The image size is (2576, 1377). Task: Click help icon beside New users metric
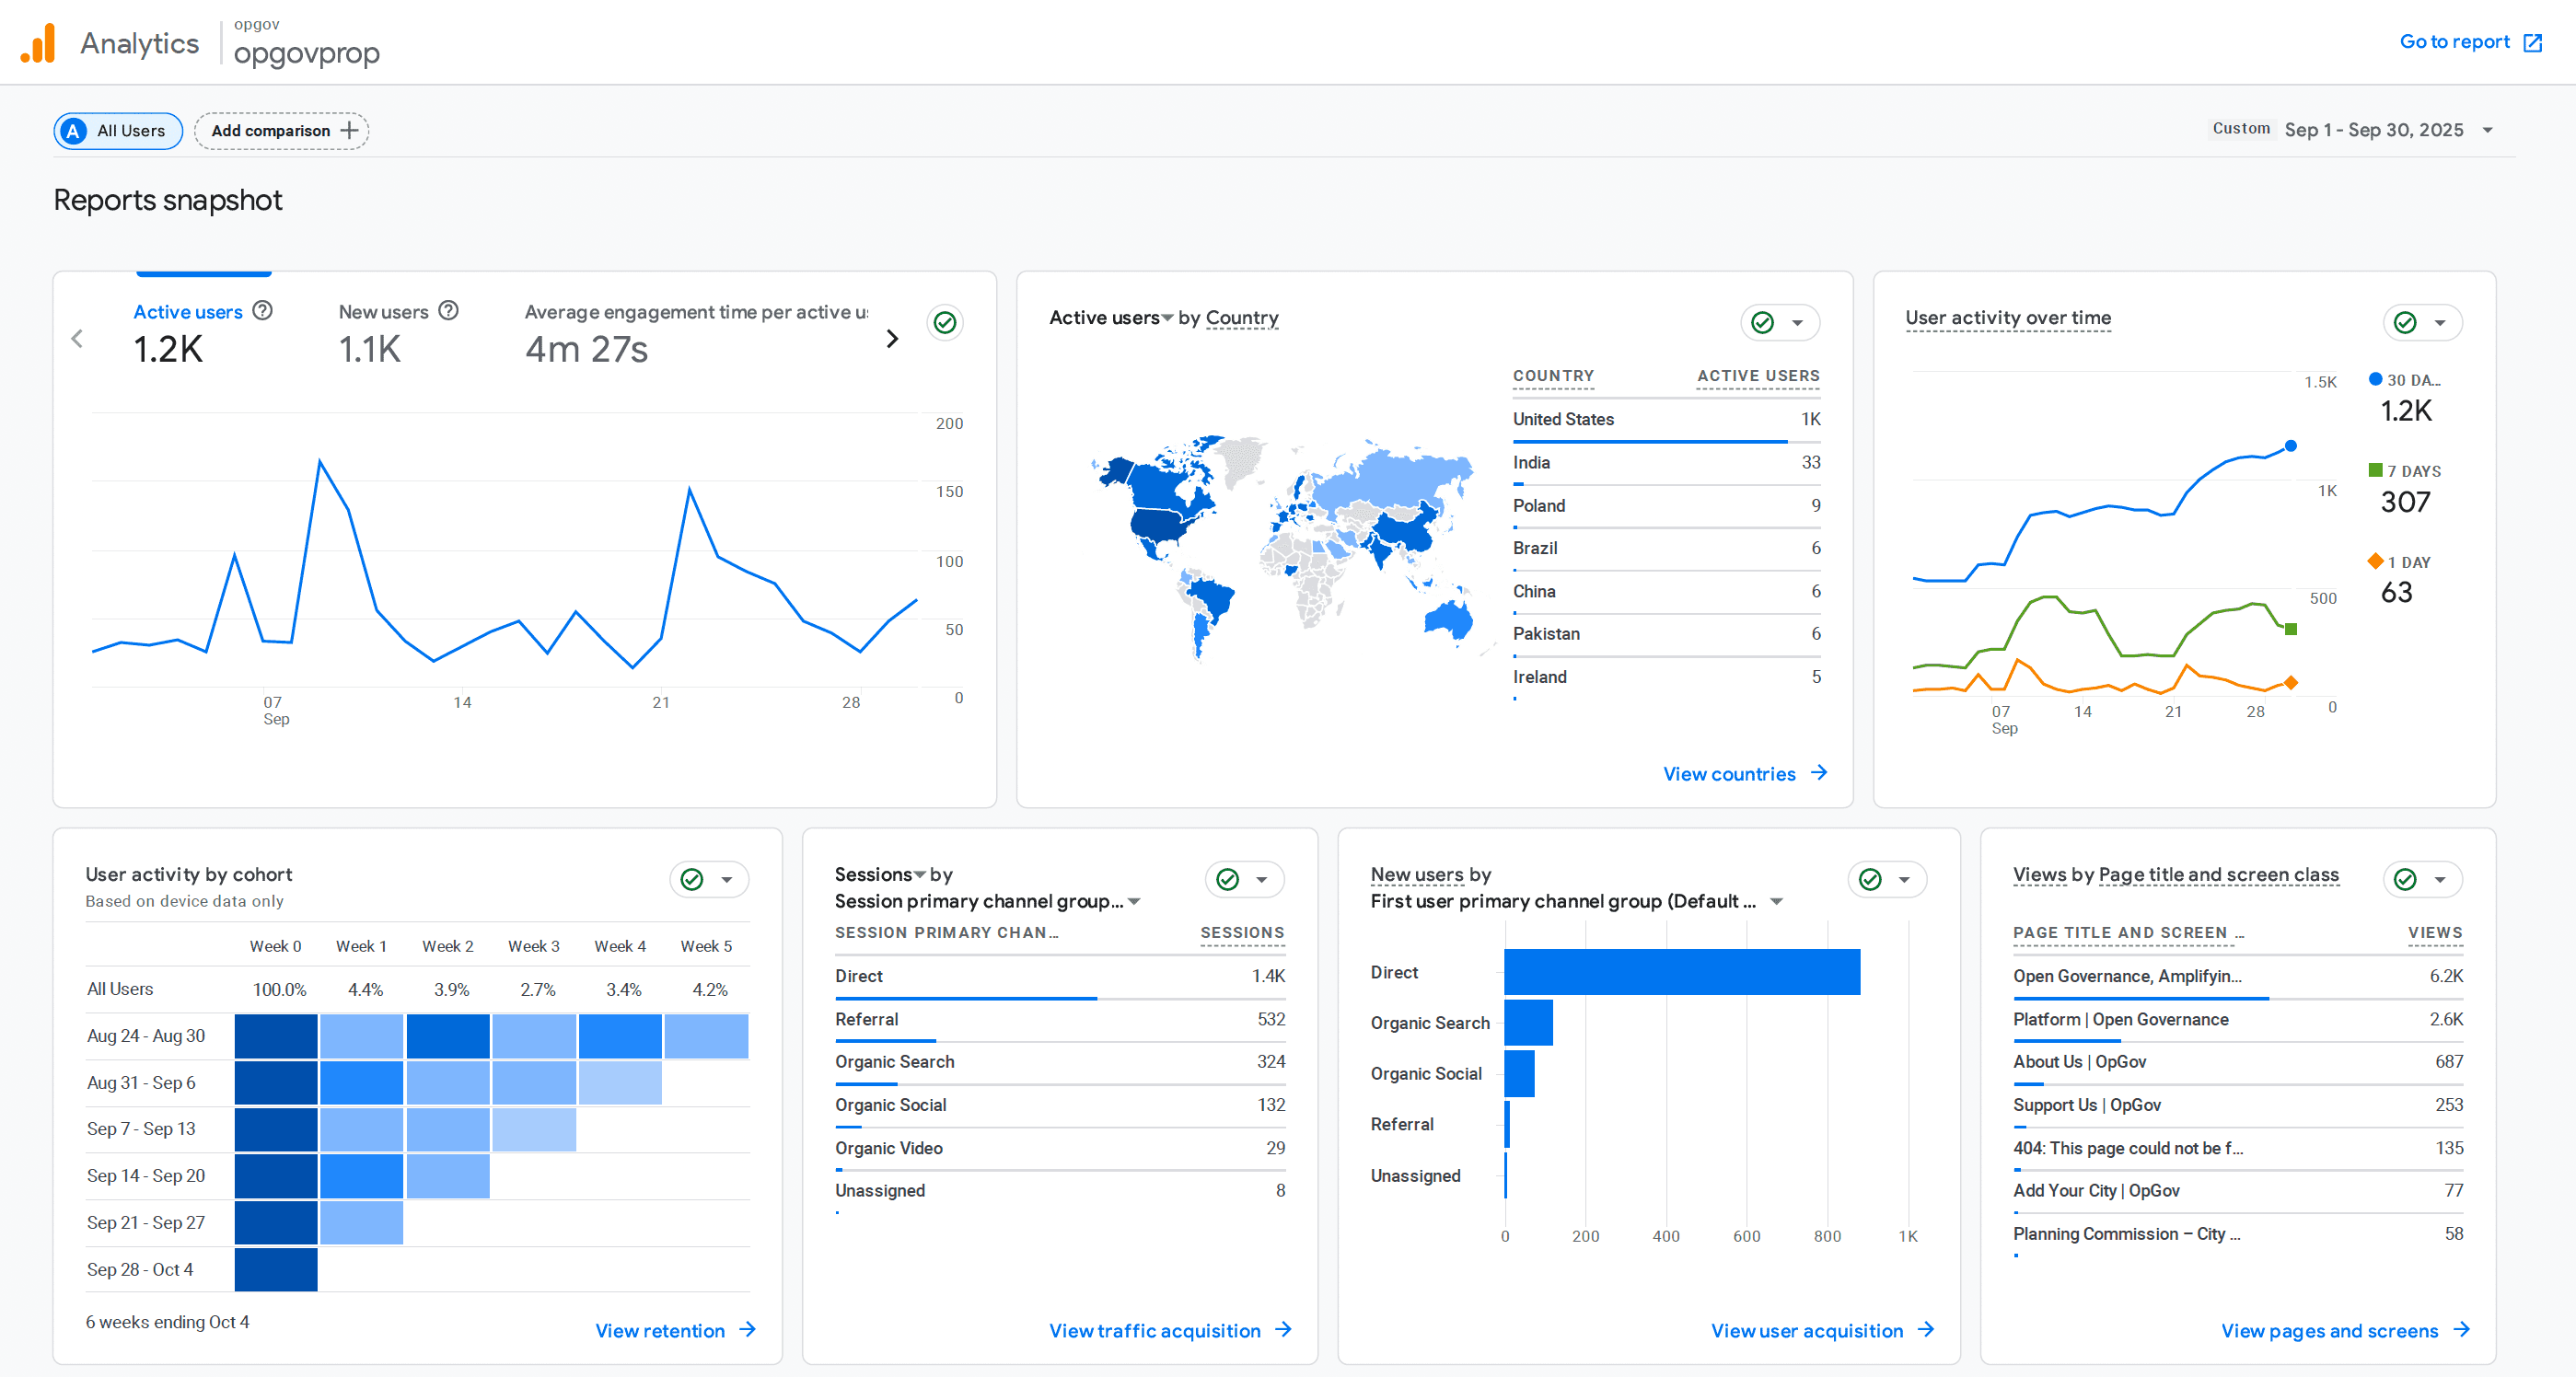point(449,311)
